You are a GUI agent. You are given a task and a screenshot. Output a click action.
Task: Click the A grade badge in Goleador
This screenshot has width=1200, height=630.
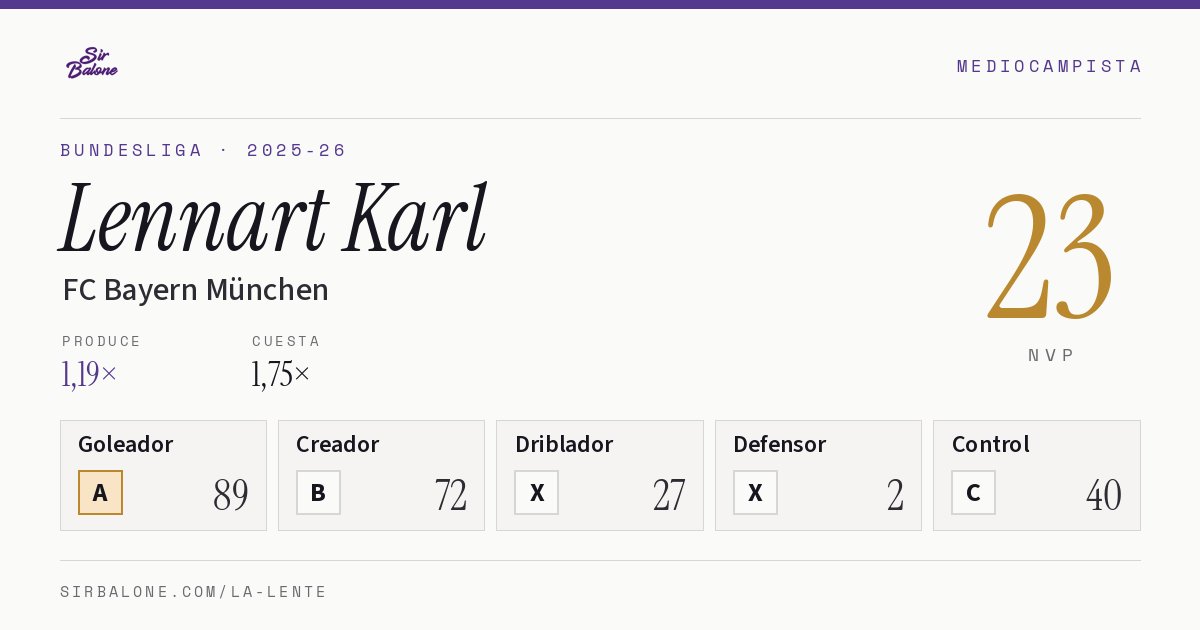100,492
